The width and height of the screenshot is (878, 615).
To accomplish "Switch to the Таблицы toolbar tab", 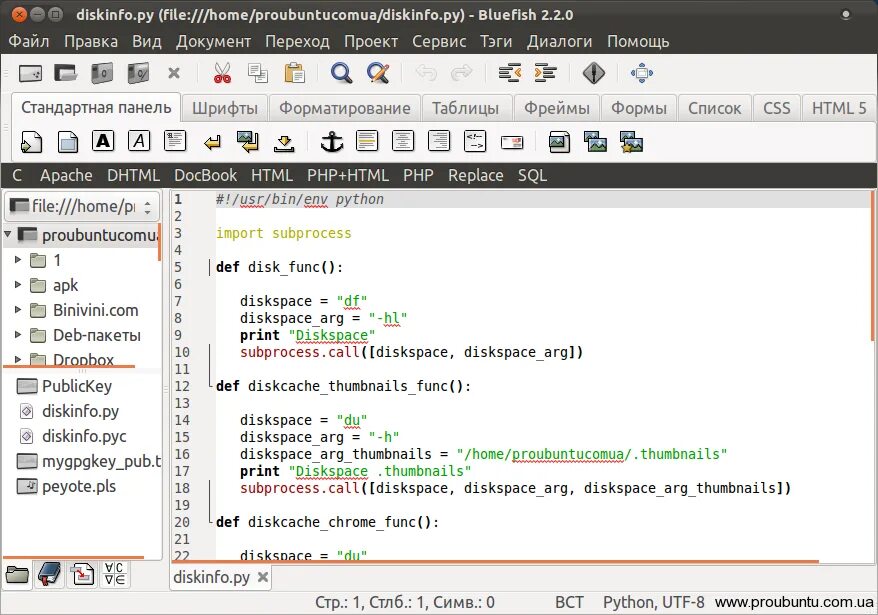I will tap(465, 108).
